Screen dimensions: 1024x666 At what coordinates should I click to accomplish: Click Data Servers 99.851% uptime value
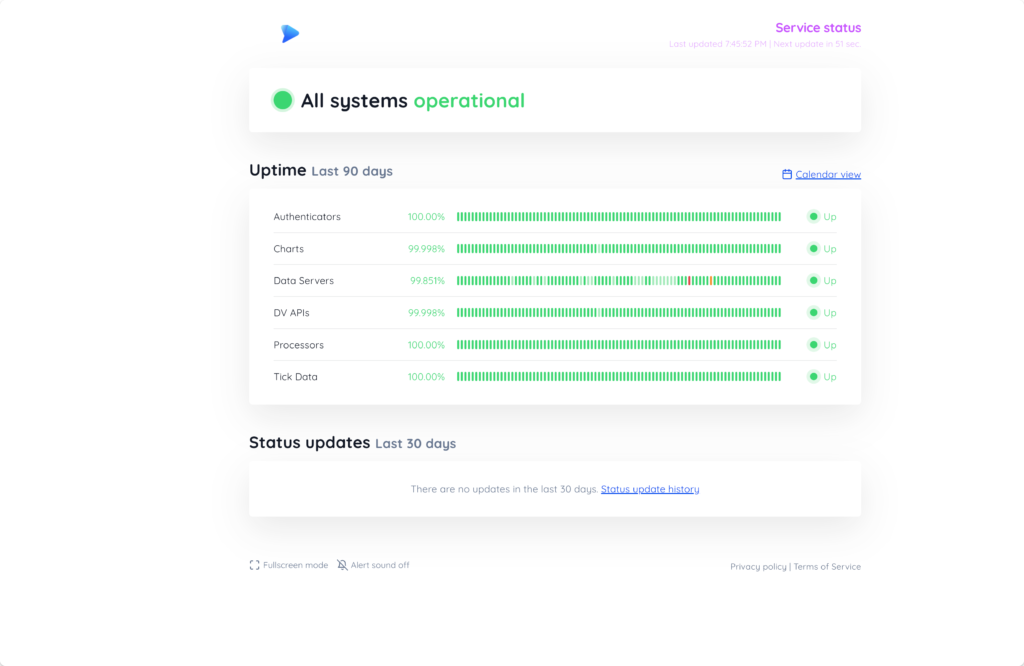(427, 281)
